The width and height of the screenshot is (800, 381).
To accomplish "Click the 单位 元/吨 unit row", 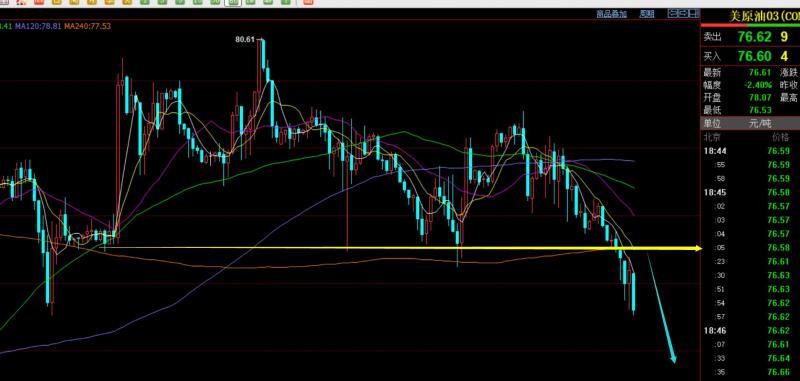I will coord(750,123).
